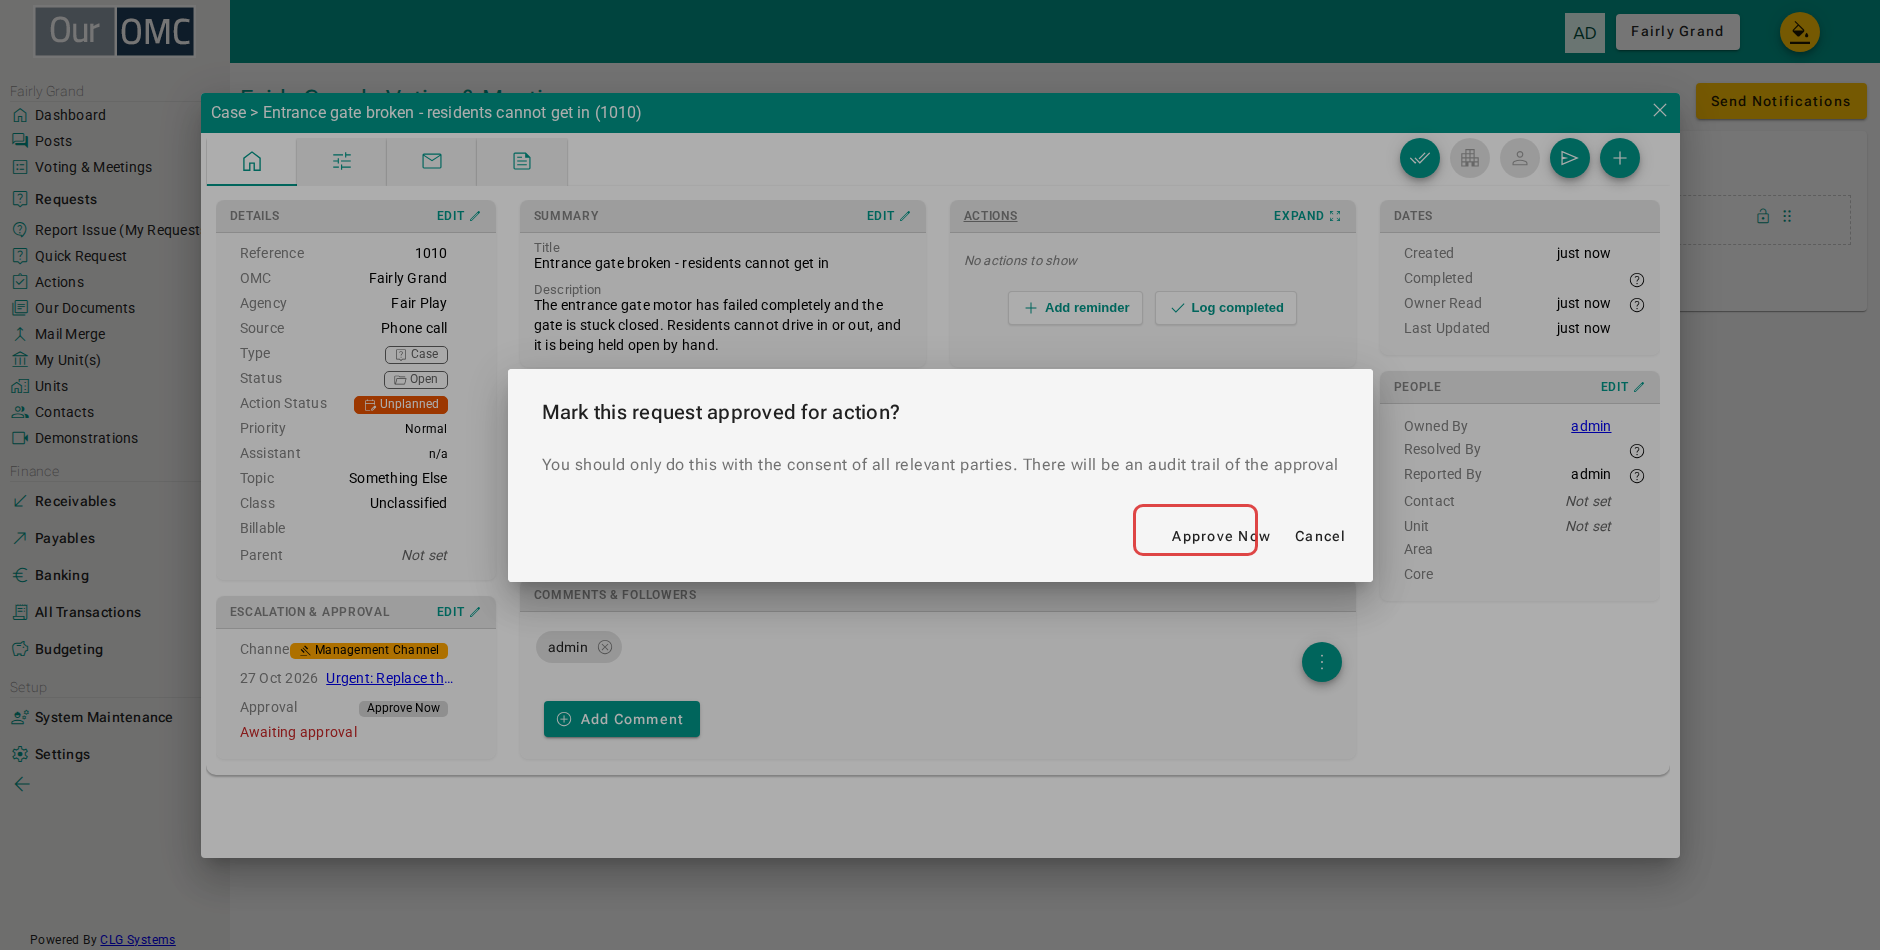
Task: Open the Urgent: Replace link
Action: 389,678
